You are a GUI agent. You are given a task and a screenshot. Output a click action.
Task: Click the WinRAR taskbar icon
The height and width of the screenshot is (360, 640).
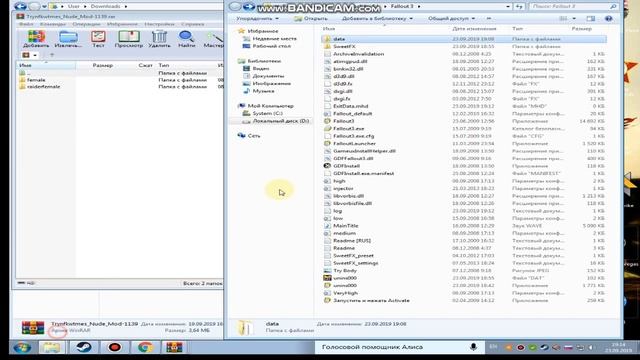(174, 347)
